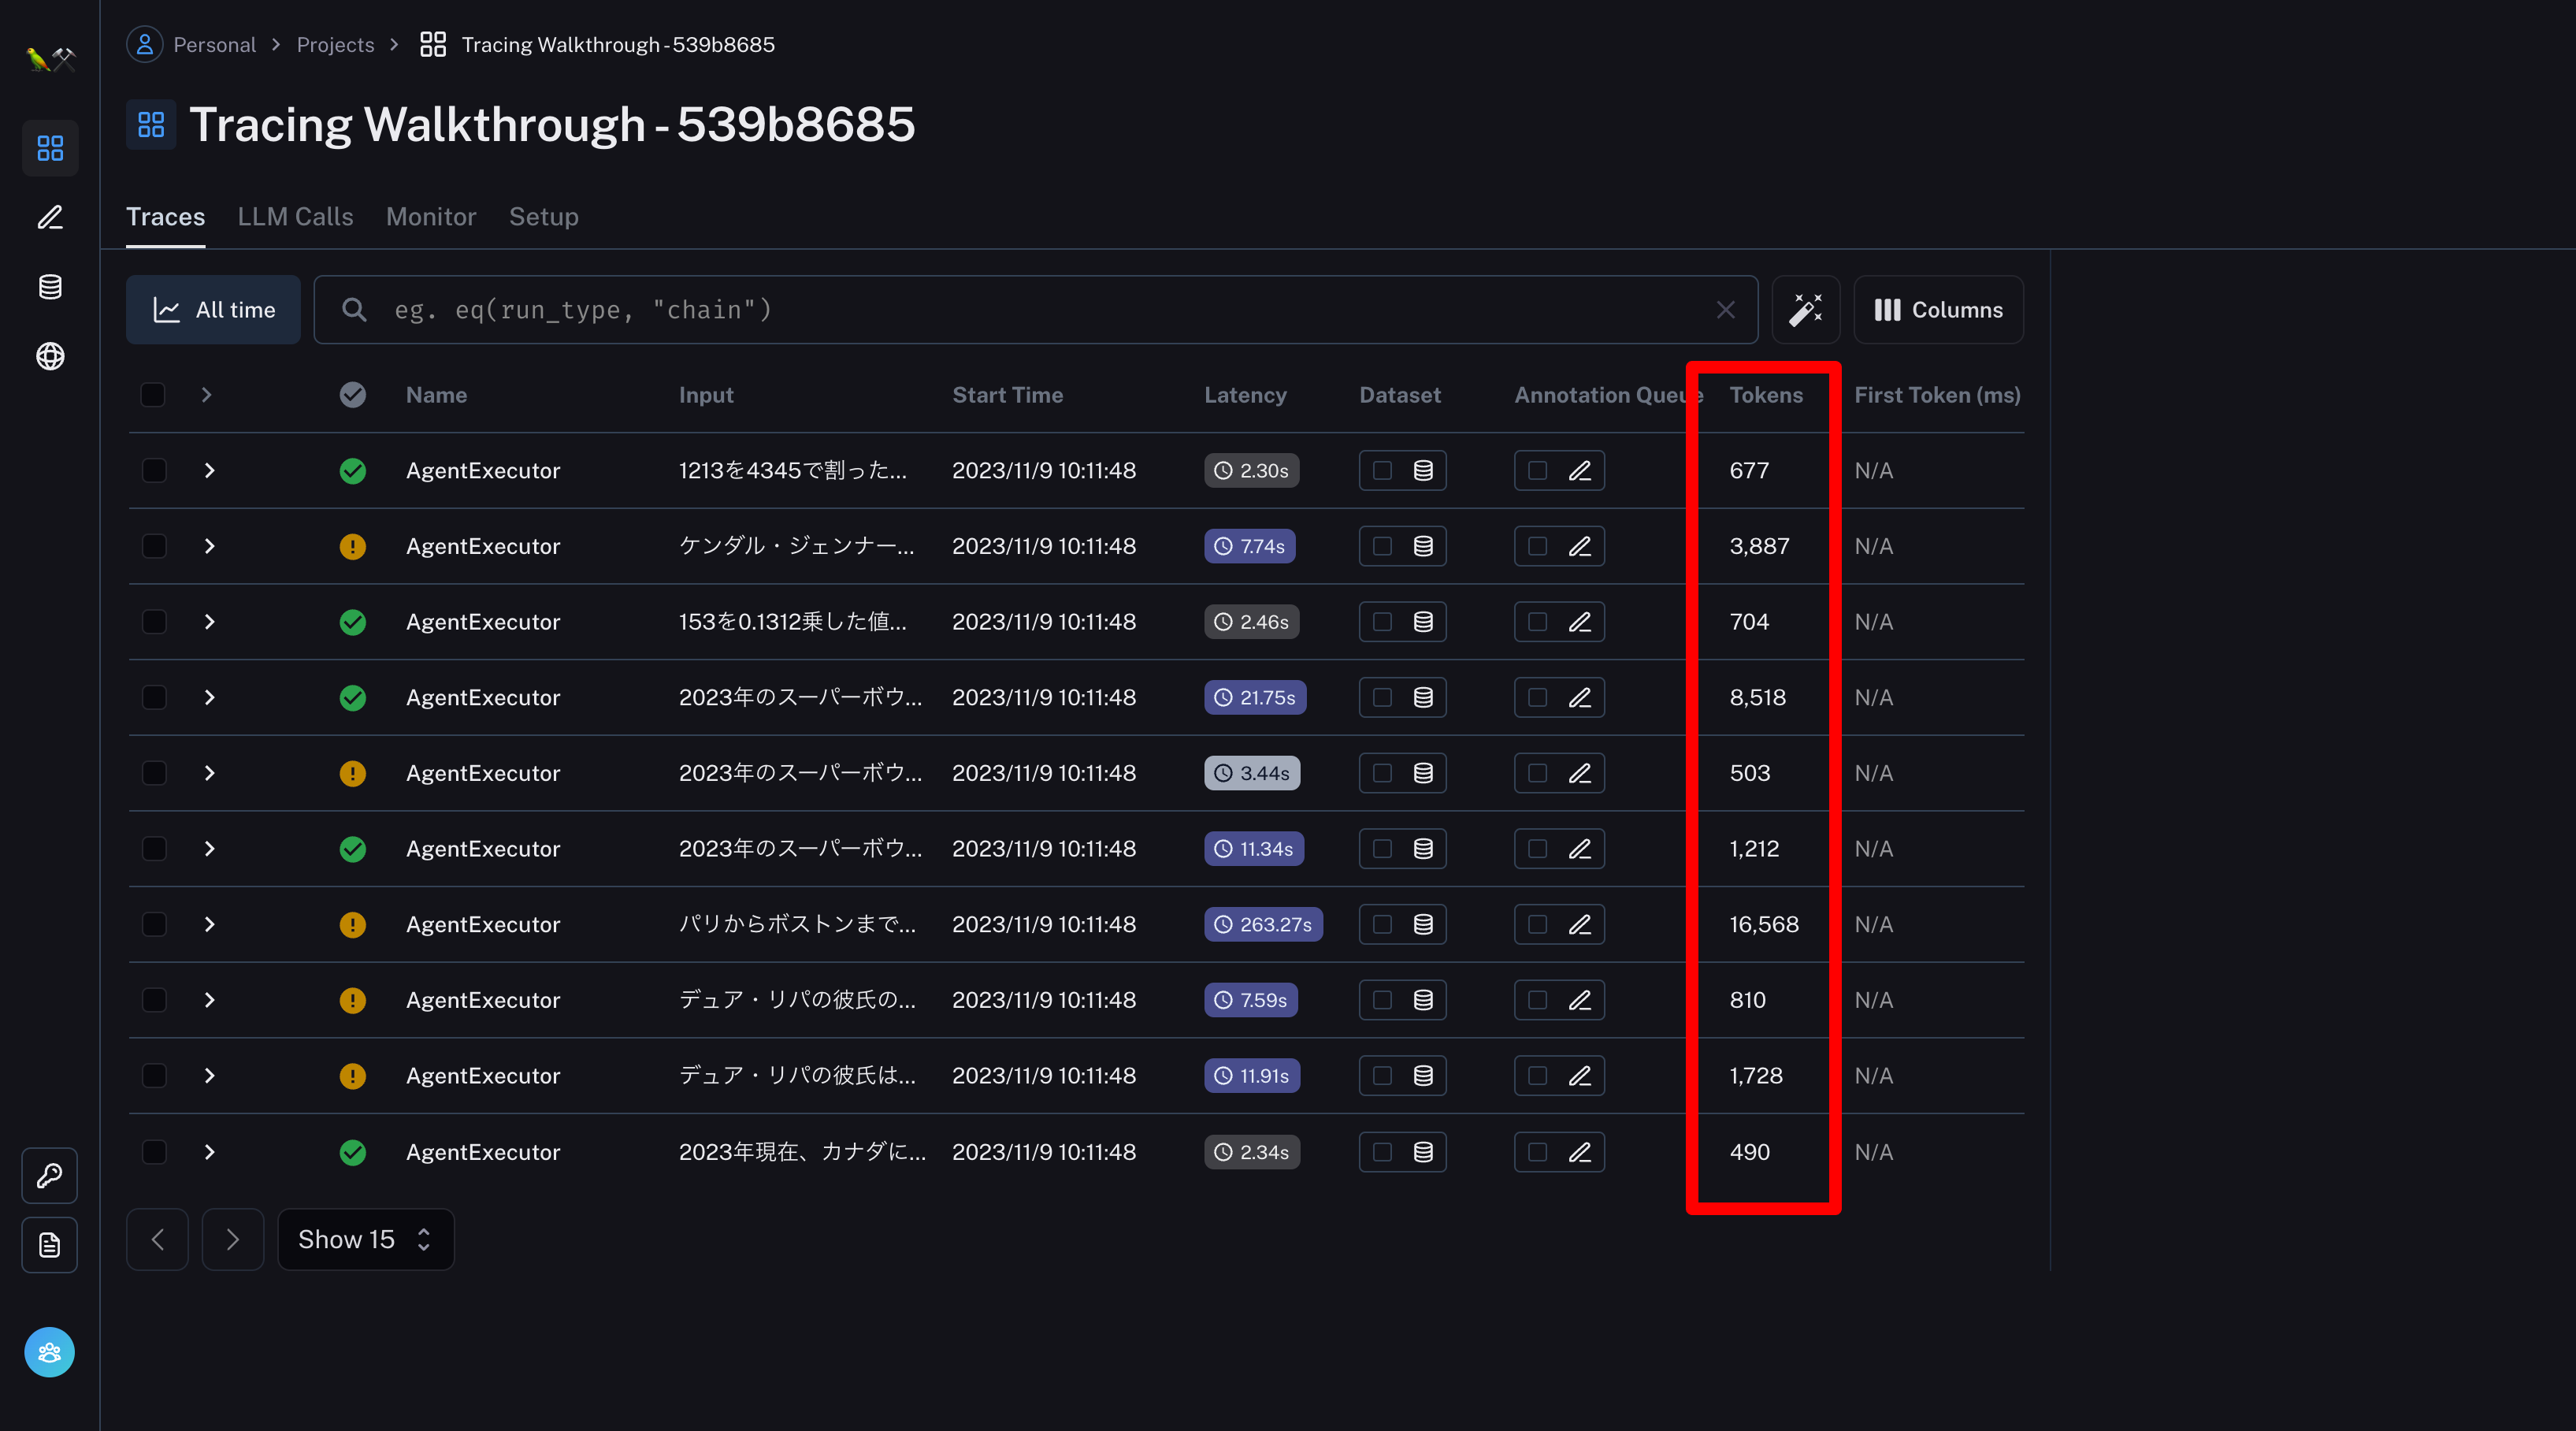Screen dimensions: 2576x1431
Task: Open the Documentation page icon in sidebar
Action: click(50, 1245)
